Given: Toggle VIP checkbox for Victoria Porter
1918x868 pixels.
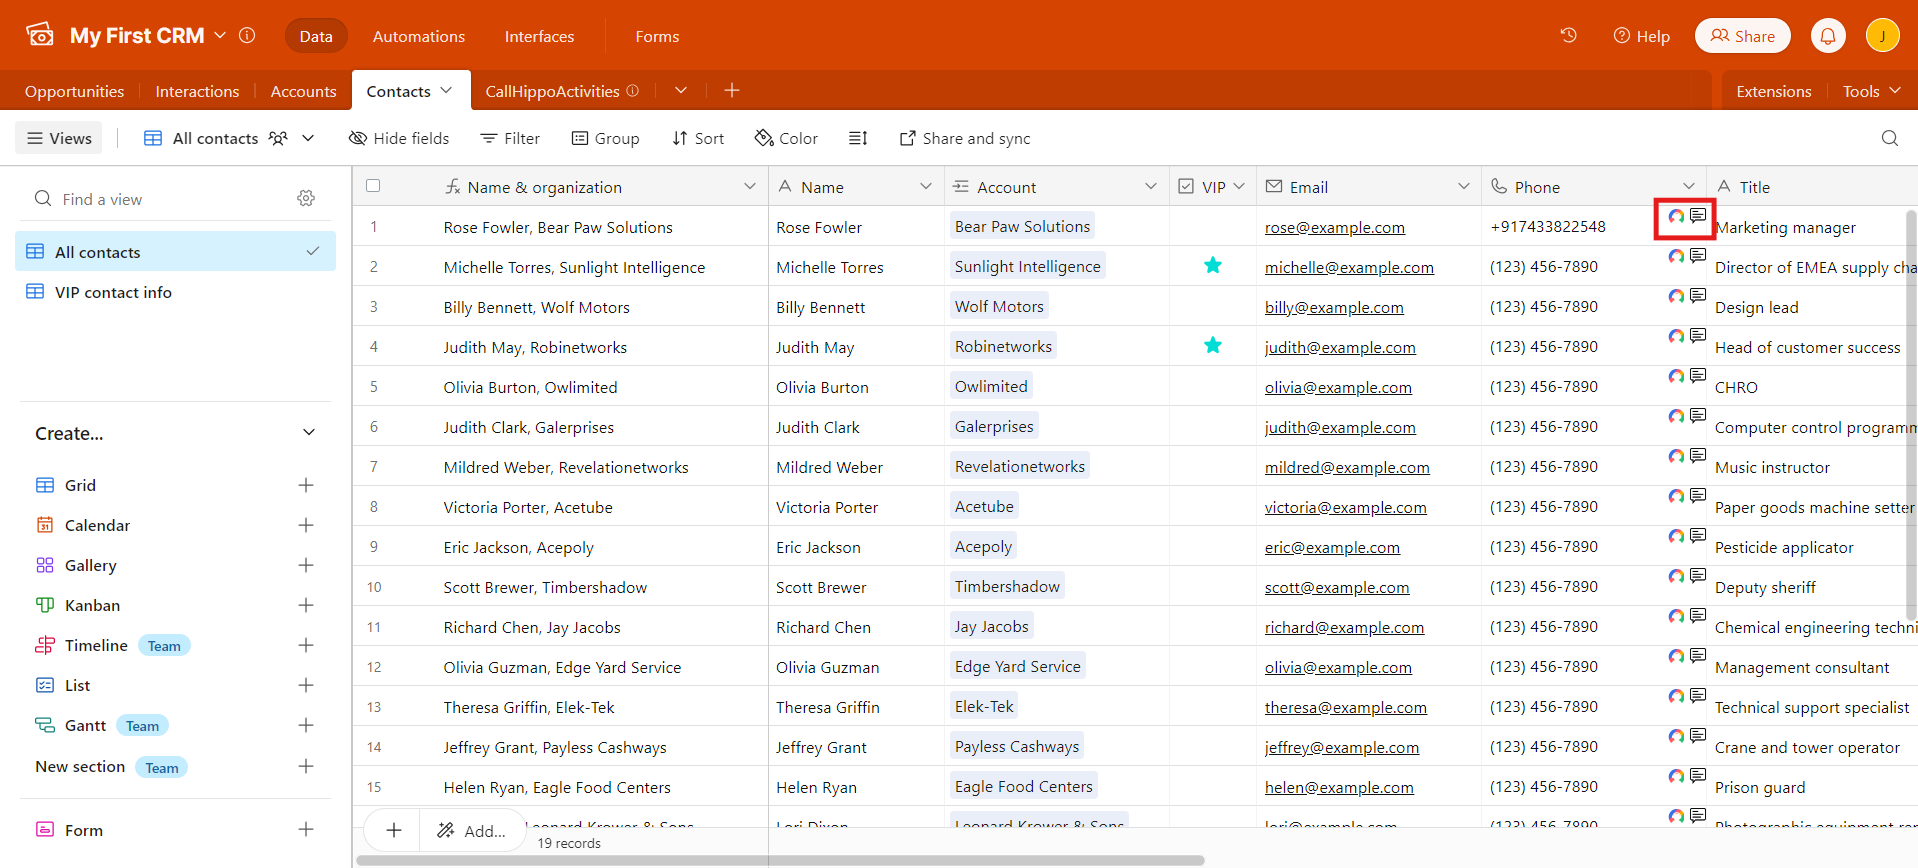Looking at the screenshot, I should (x=1213, y=506).
